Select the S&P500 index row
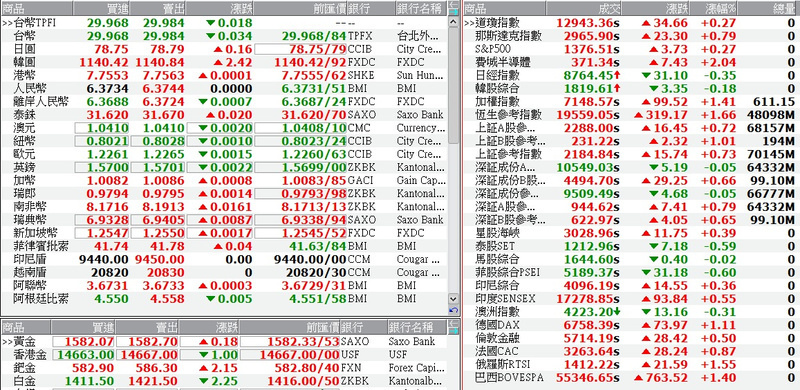The height and width of the screenshot is (390, 800). tap(631, 49)
